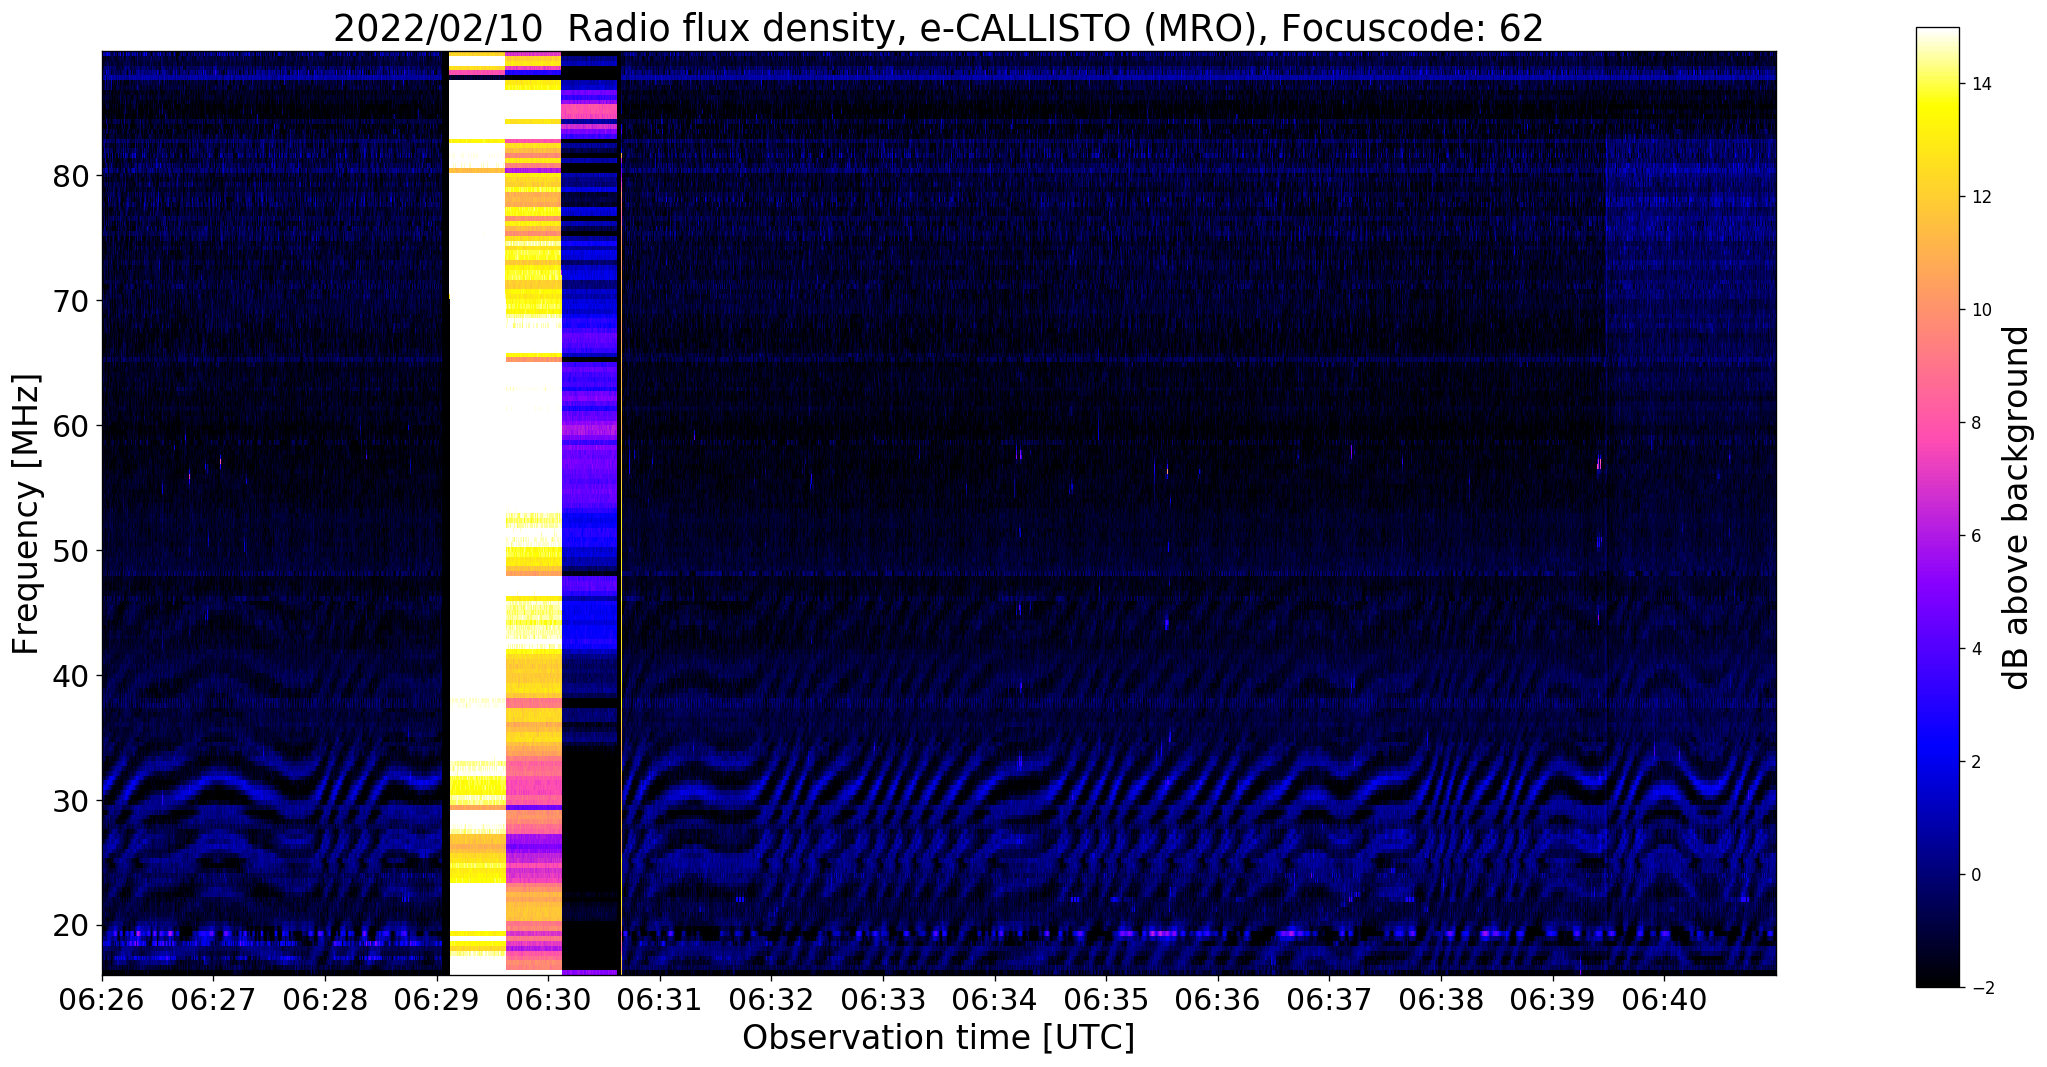Click the 50 MHz frequency tick label

(71, 552)
